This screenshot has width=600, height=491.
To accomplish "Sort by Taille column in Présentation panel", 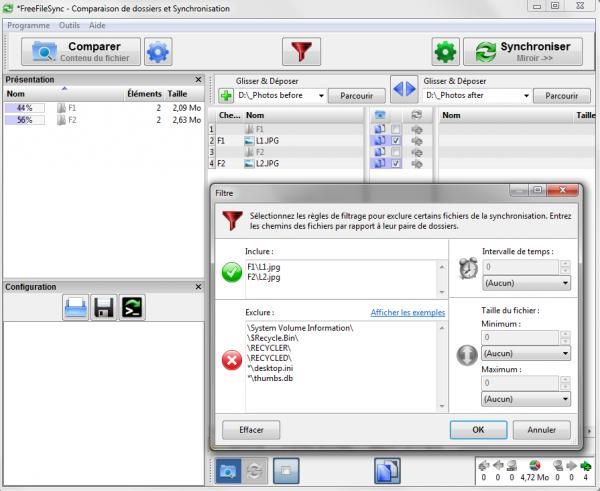I will click(177, 94).
